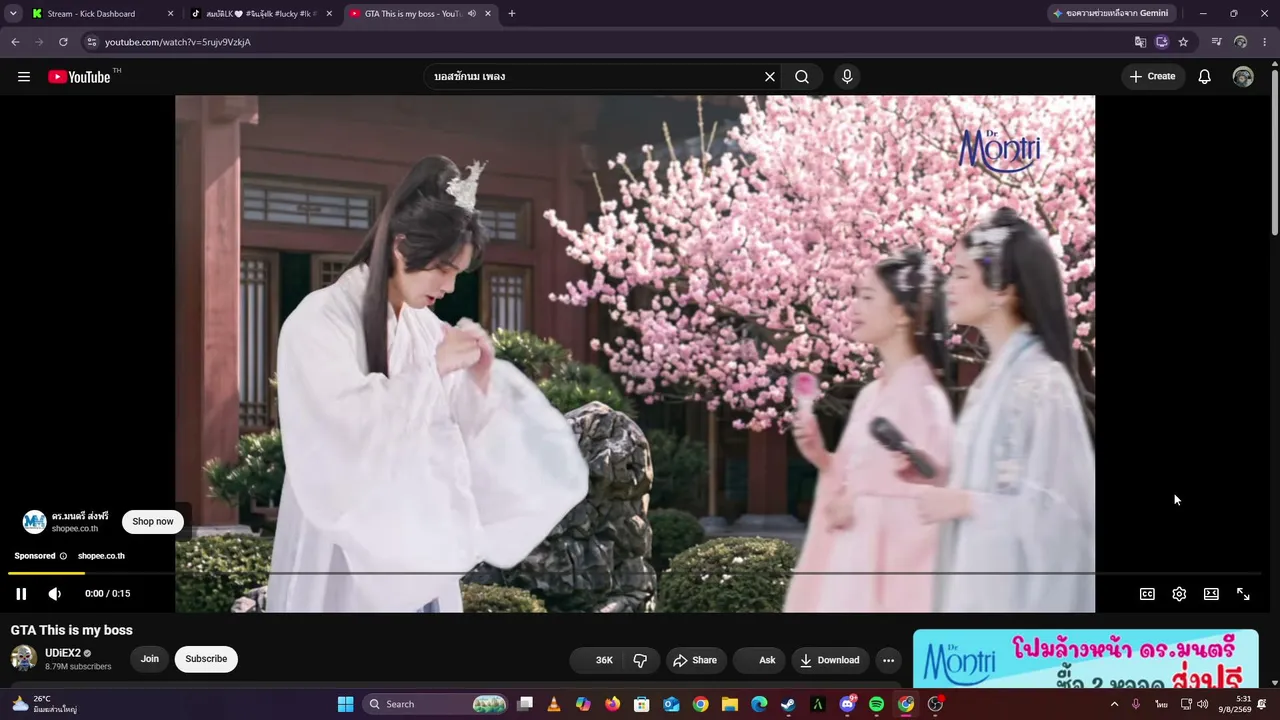The height and width of the screenshot is (720, 1280).
Task: Submit search with magnifier icon
Action: pos(802,77)
